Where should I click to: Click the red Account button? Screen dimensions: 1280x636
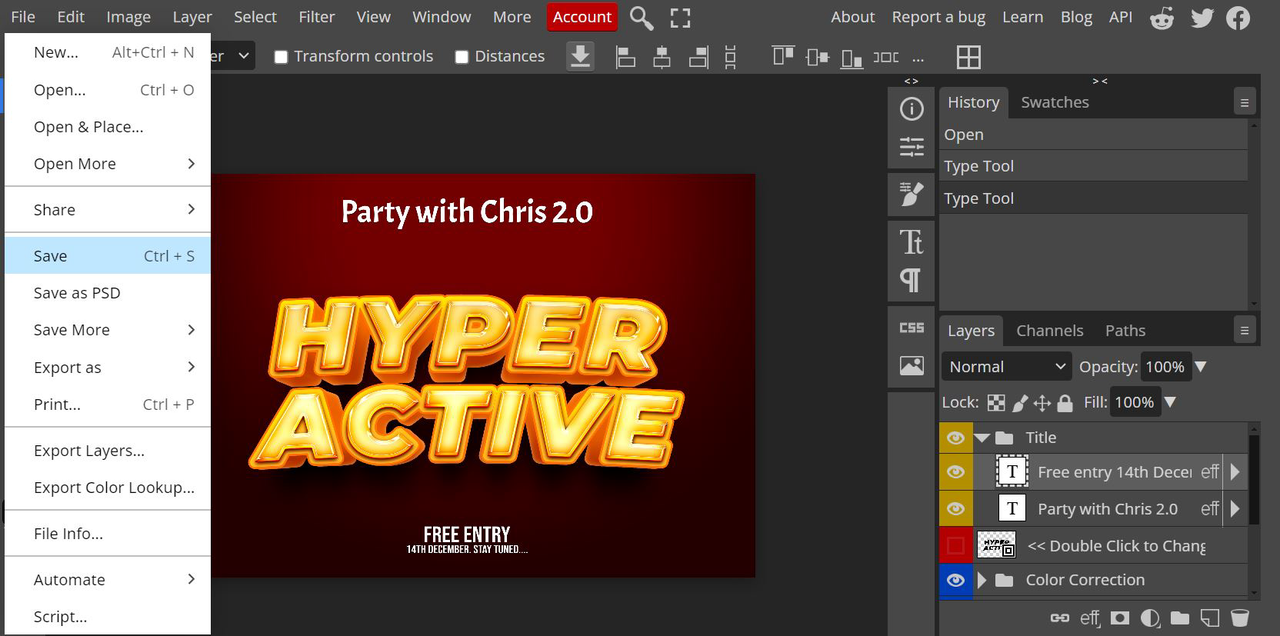(x=582, y=17)
